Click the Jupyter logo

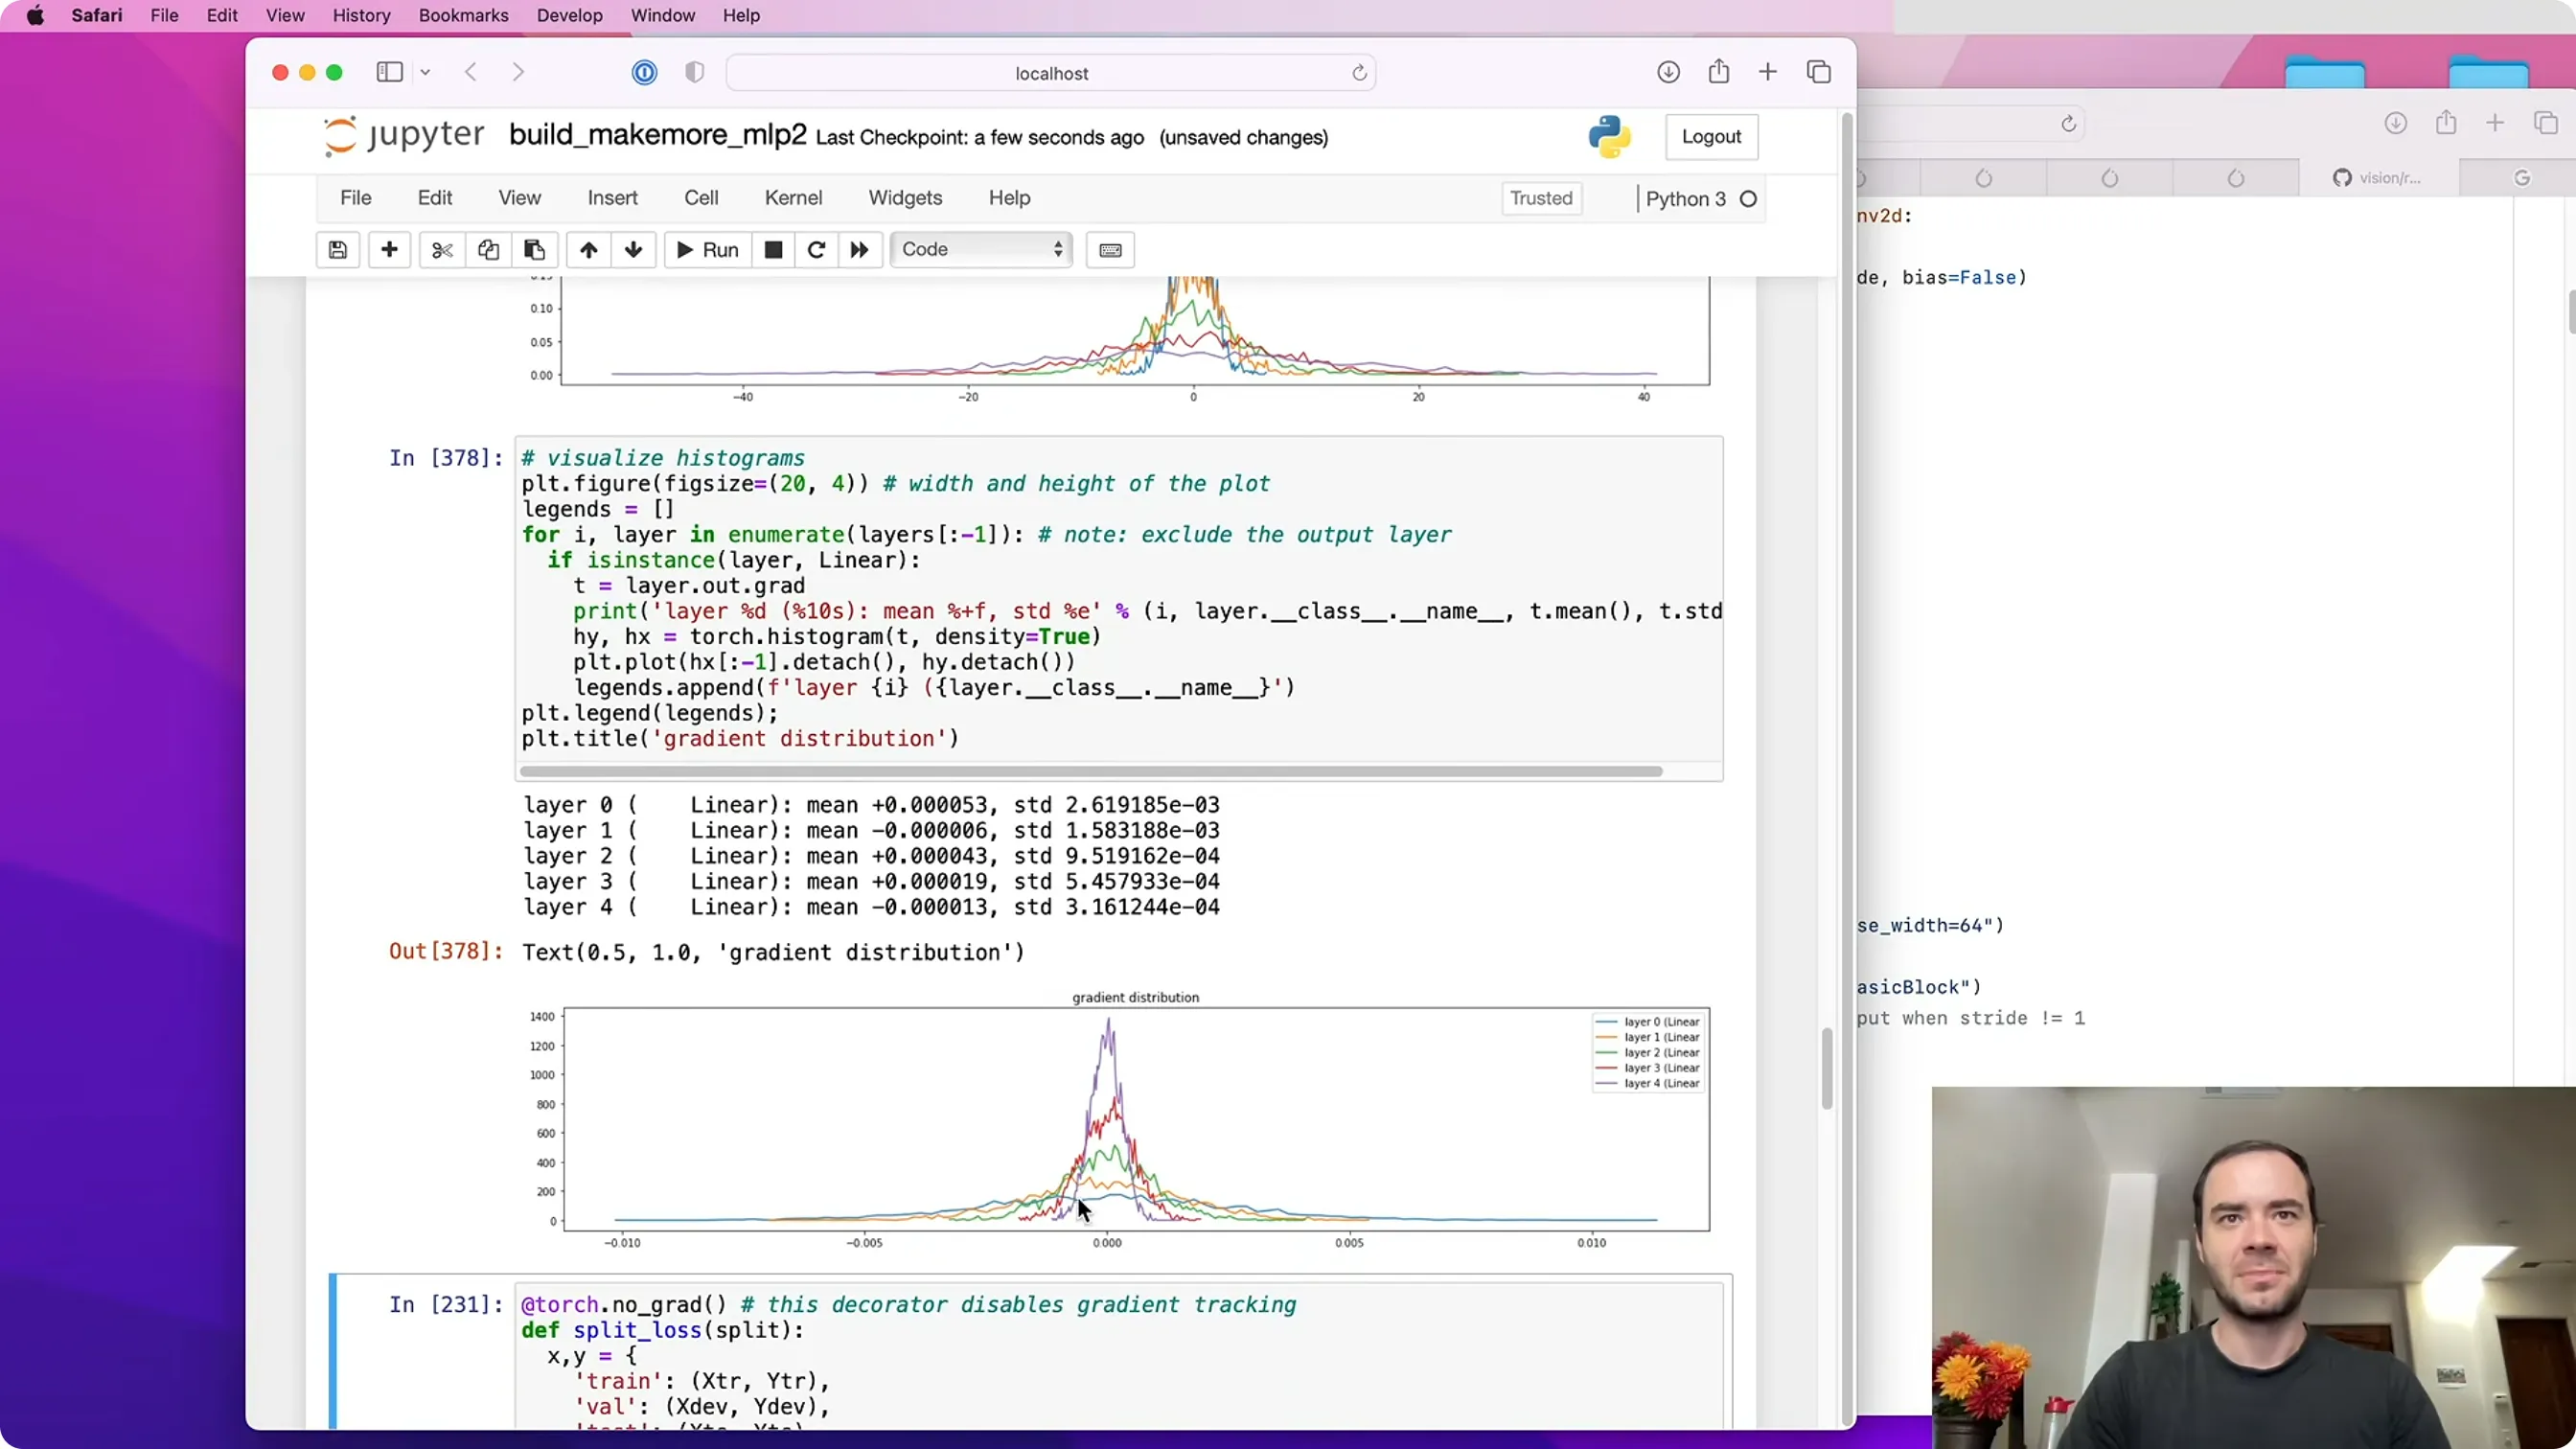point(405,136)
